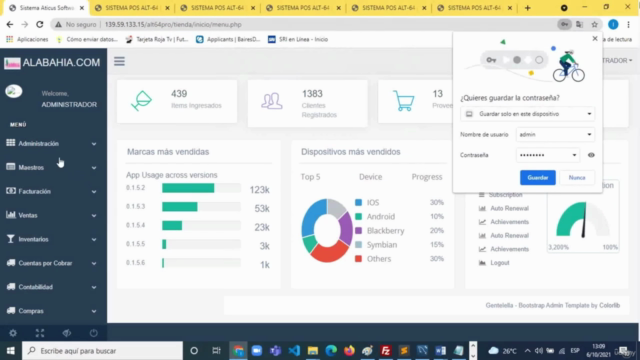The width and height of the screenshot is (640, 360).
Task: Click the settings gear icon in sidebar footer
Action: (13, 333)
